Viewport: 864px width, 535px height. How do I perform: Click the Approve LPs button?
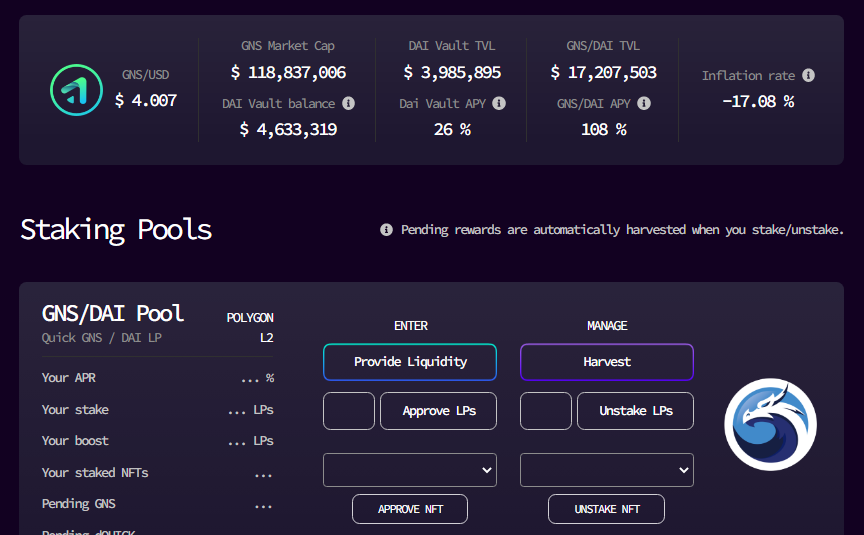(439, 411)
